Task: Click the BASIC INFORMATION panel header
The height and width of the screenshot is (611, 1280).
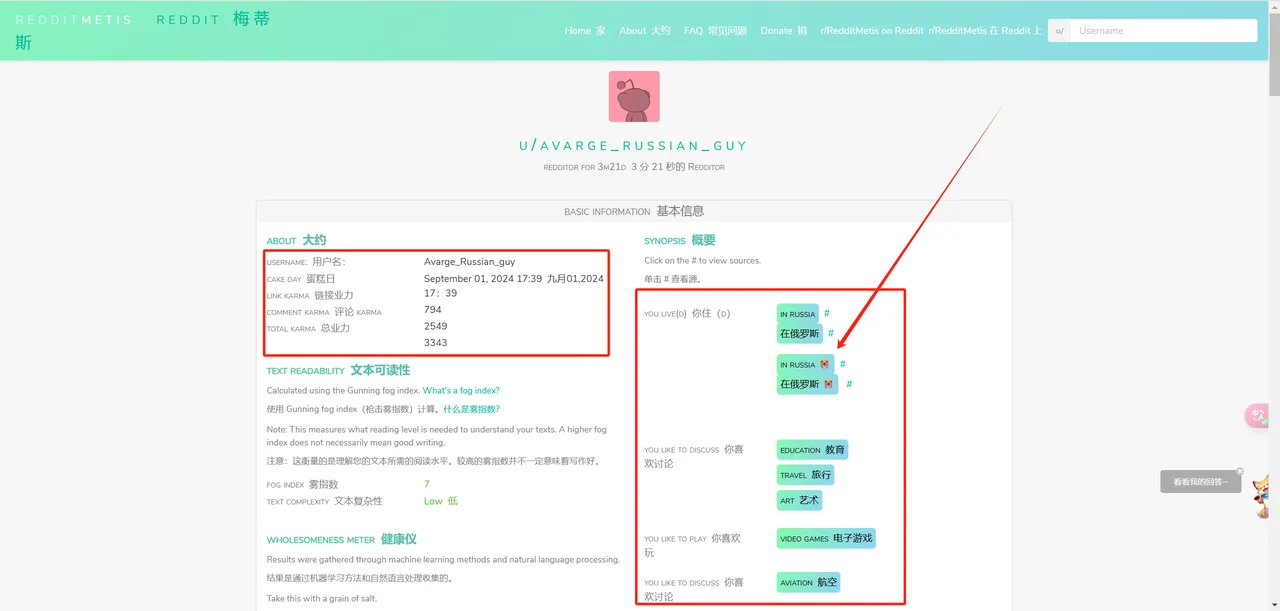Action: (x=634, y=211)
